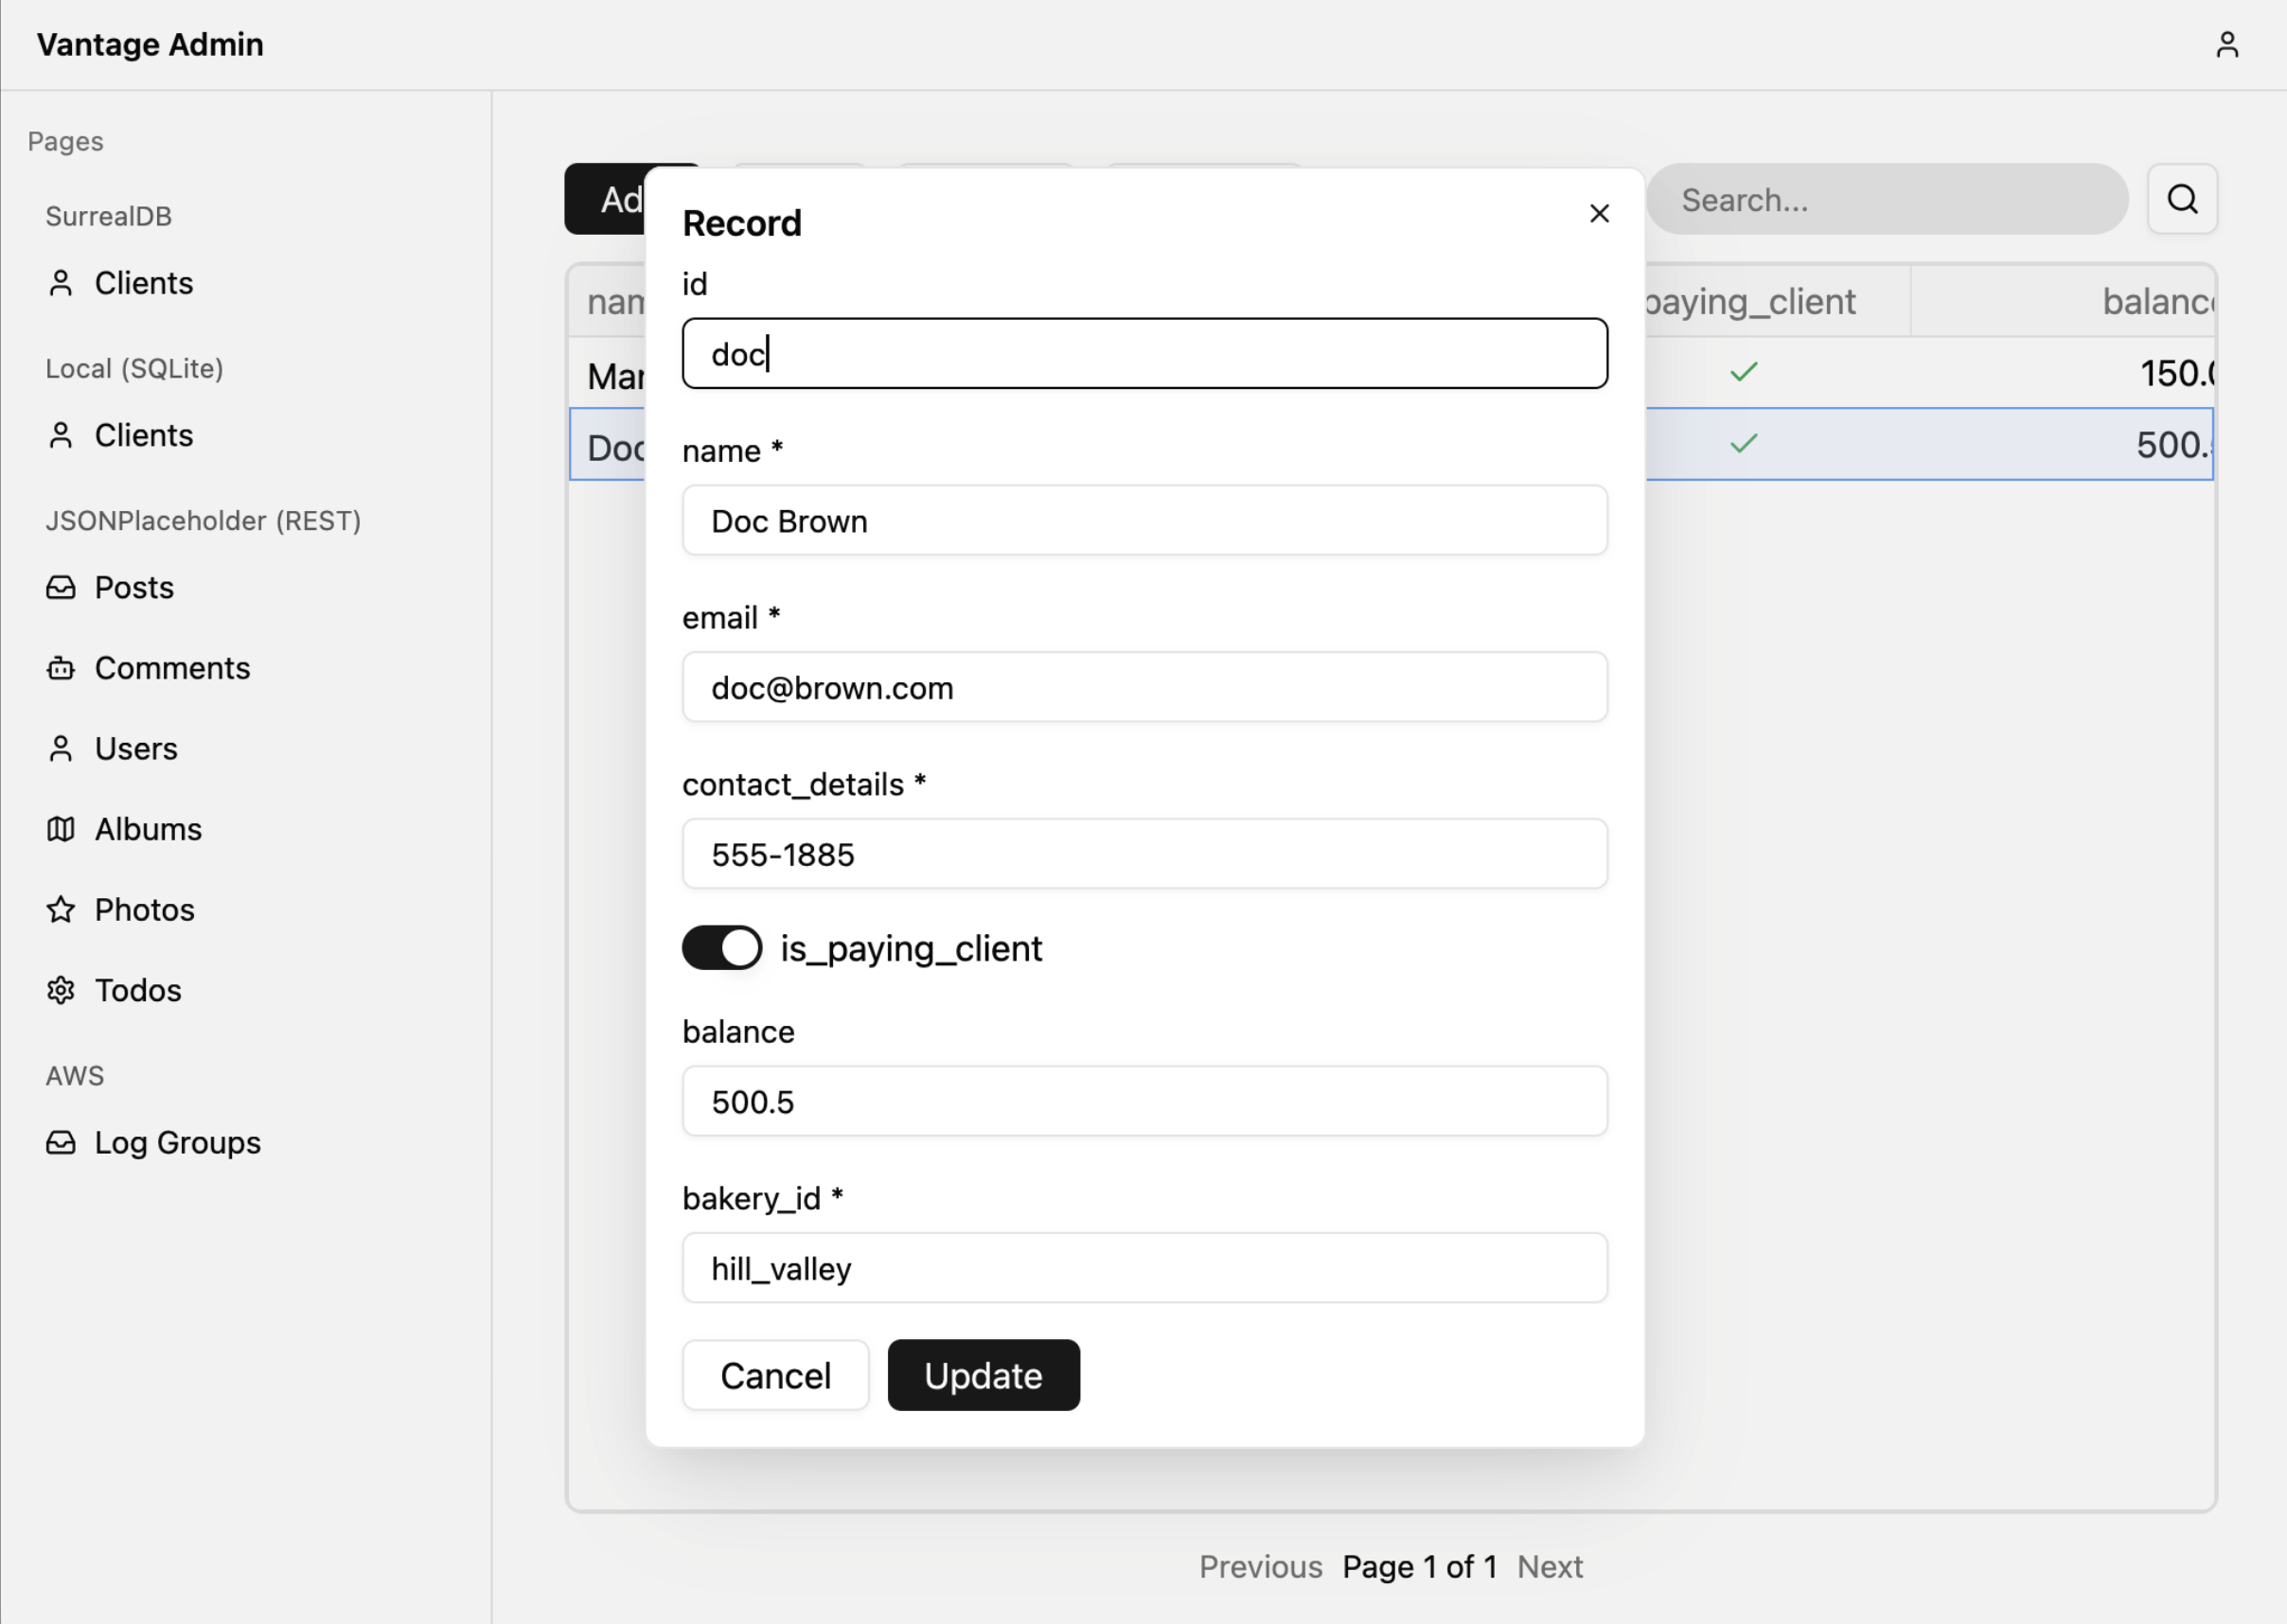Open Local (SQLite) Clients person icon
This screenshot has width=2287, height=1624.
(x=61, y=435)
